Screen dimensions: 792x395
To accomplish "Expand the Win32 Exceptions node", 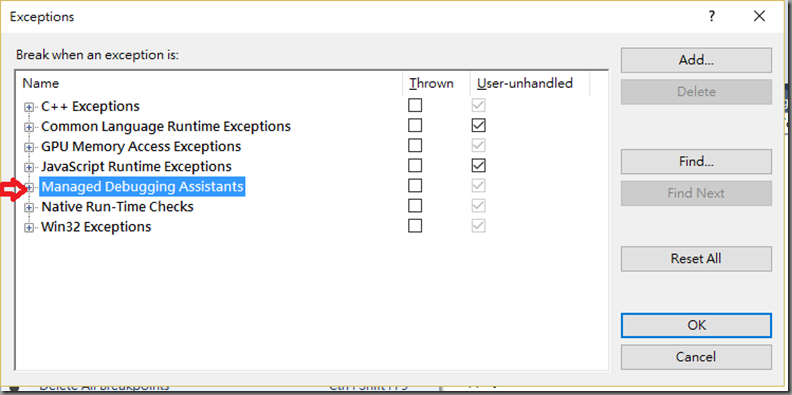I will click(29, 227).
